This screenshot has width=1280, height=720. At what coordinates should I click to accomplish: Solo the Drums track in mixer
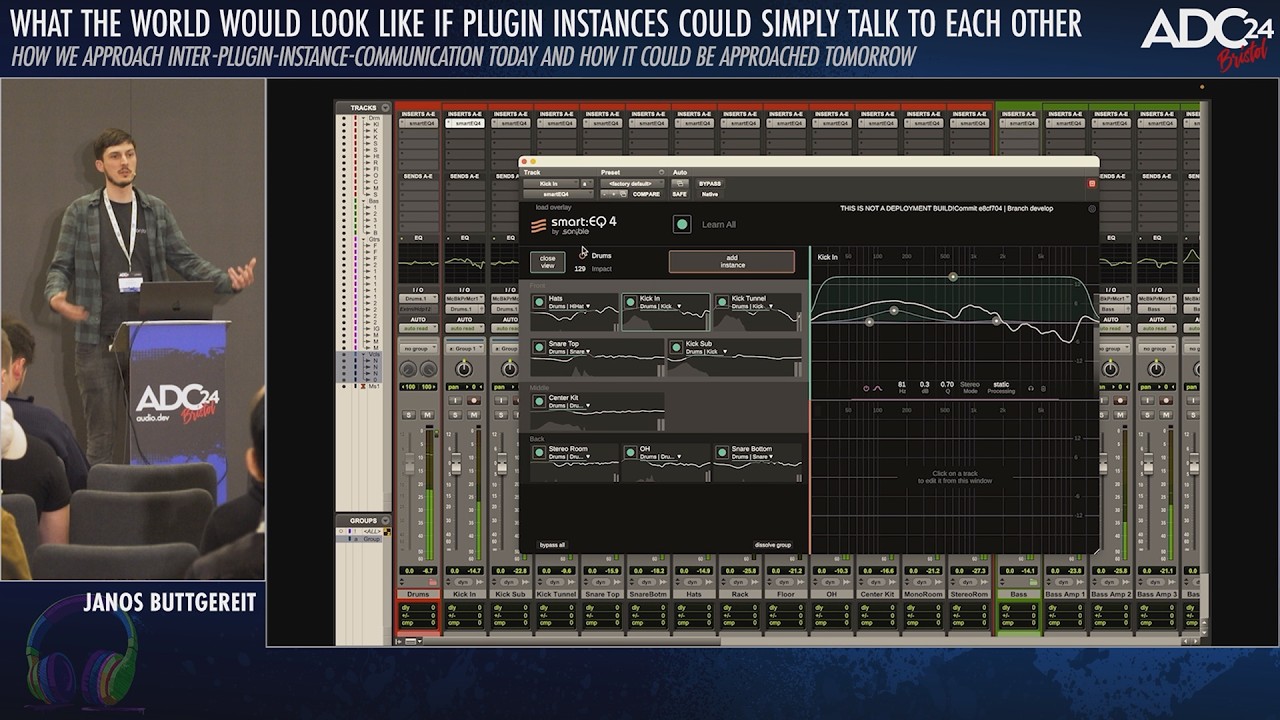[409, 415]
